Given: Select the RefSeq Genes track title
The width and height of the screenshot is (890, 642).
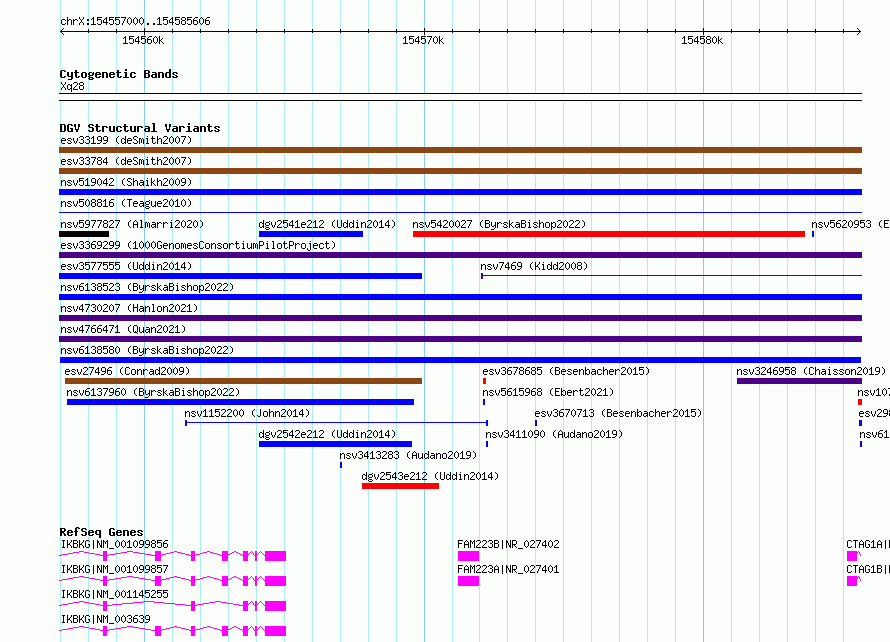Looking at the screenshot, I should (102, 532).
